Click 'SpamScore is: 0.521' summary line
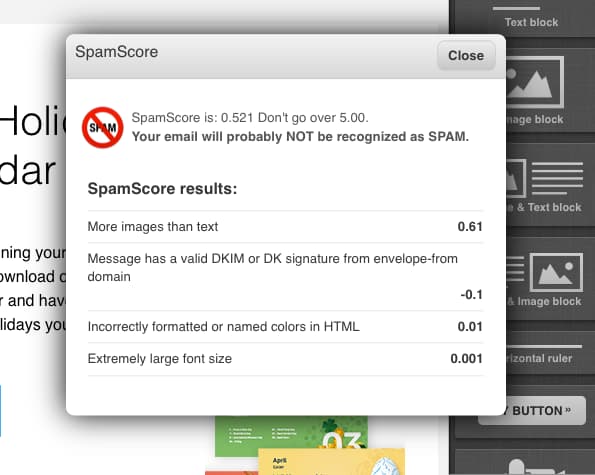This screenshot has width=595, height=475. pyautogui.click(x=250, y=118)
